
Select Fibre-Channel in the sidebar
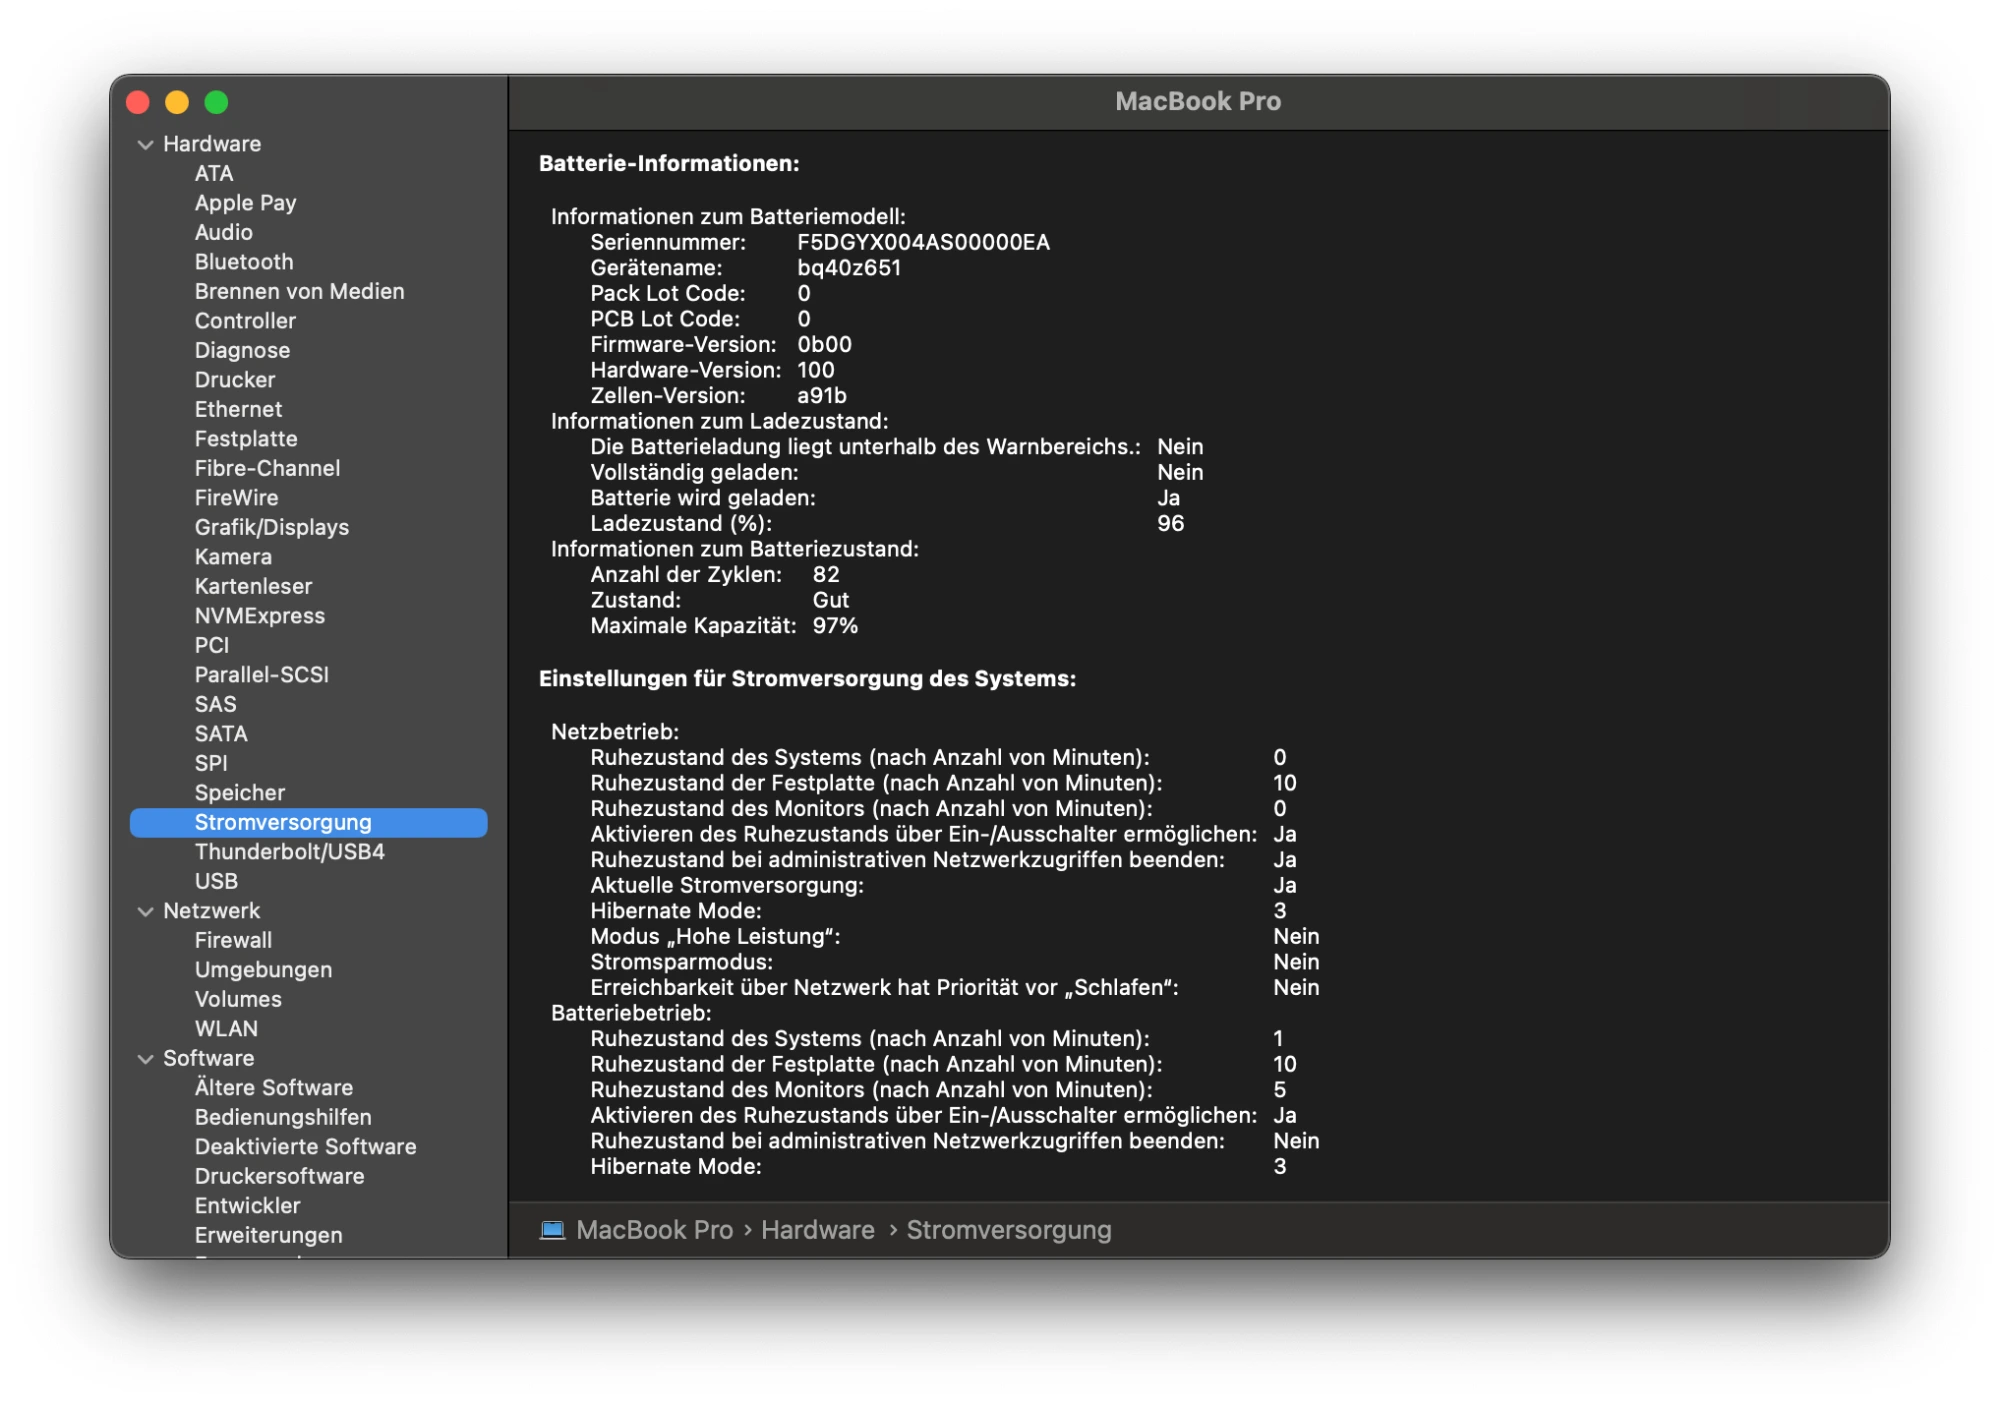pyautogui.click(x=267, y=468)
